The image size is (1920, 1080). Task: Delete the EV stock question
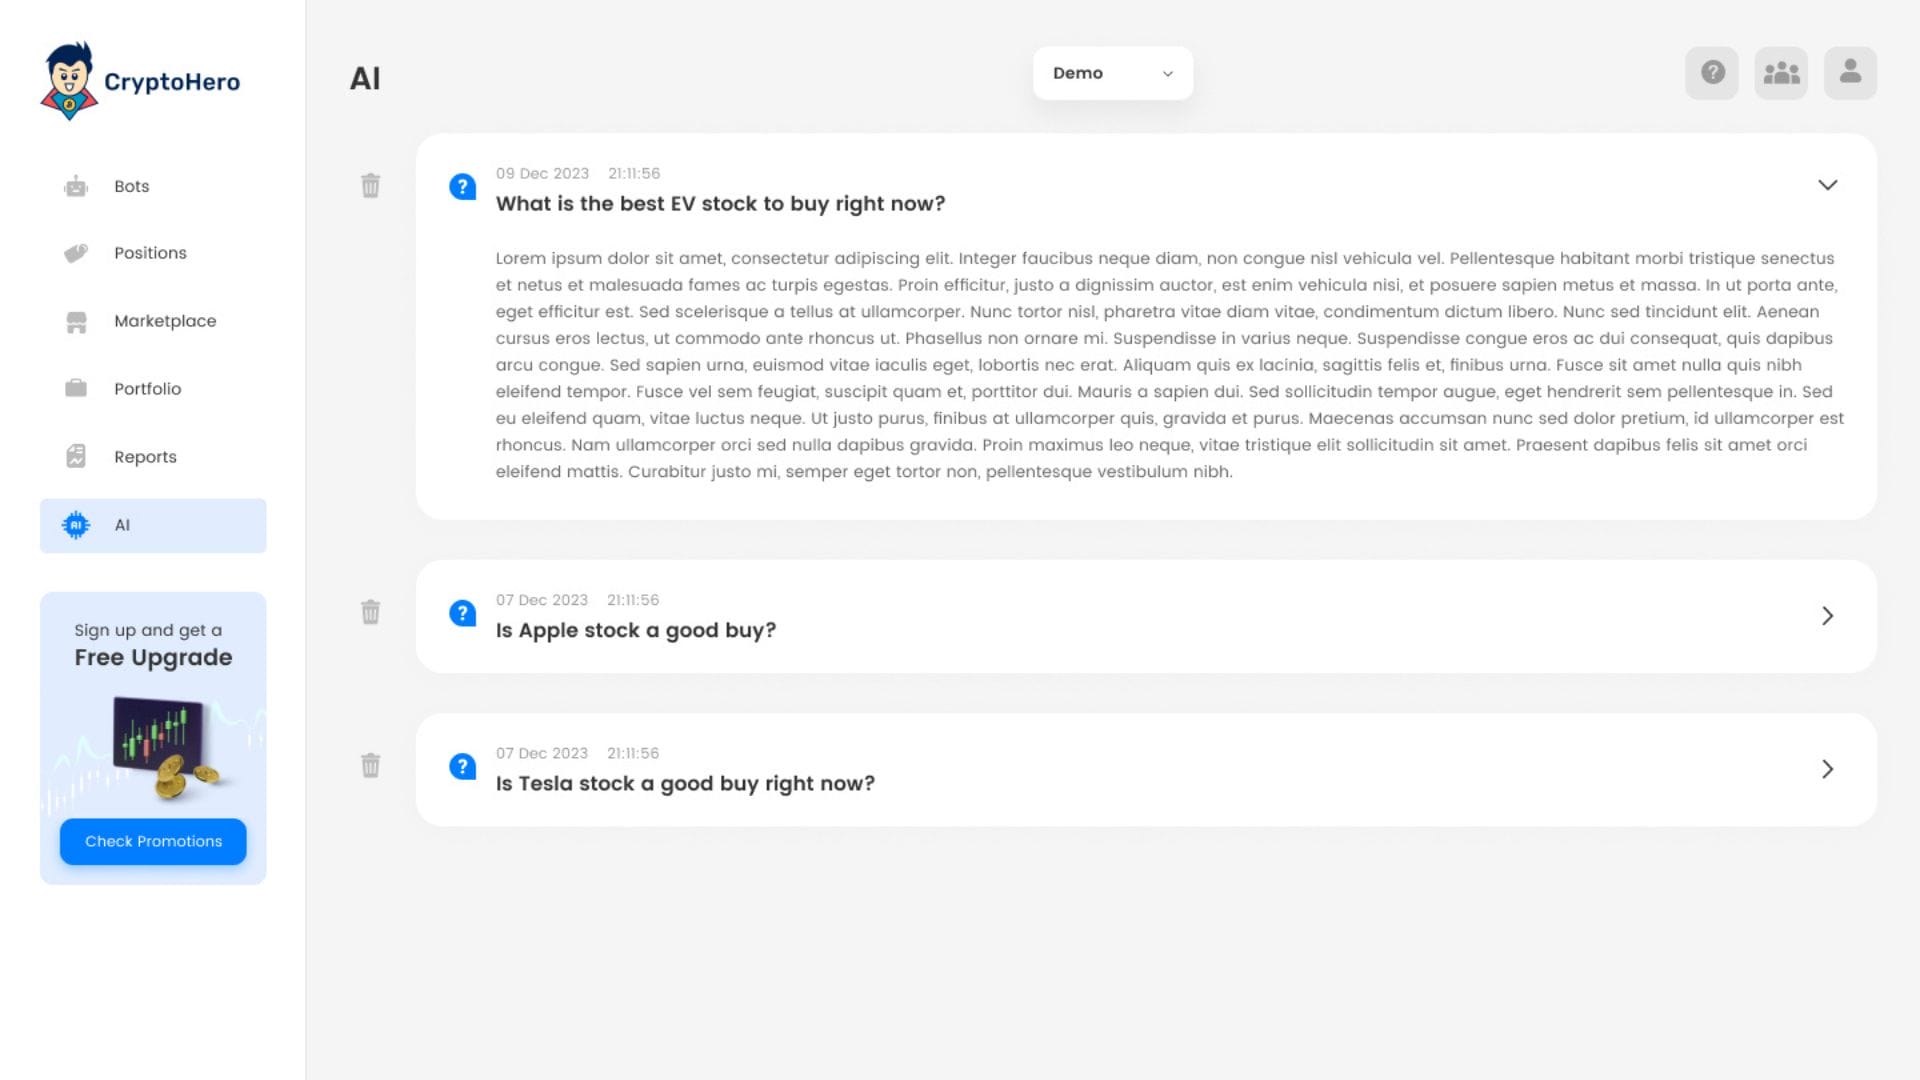[370, 186]
